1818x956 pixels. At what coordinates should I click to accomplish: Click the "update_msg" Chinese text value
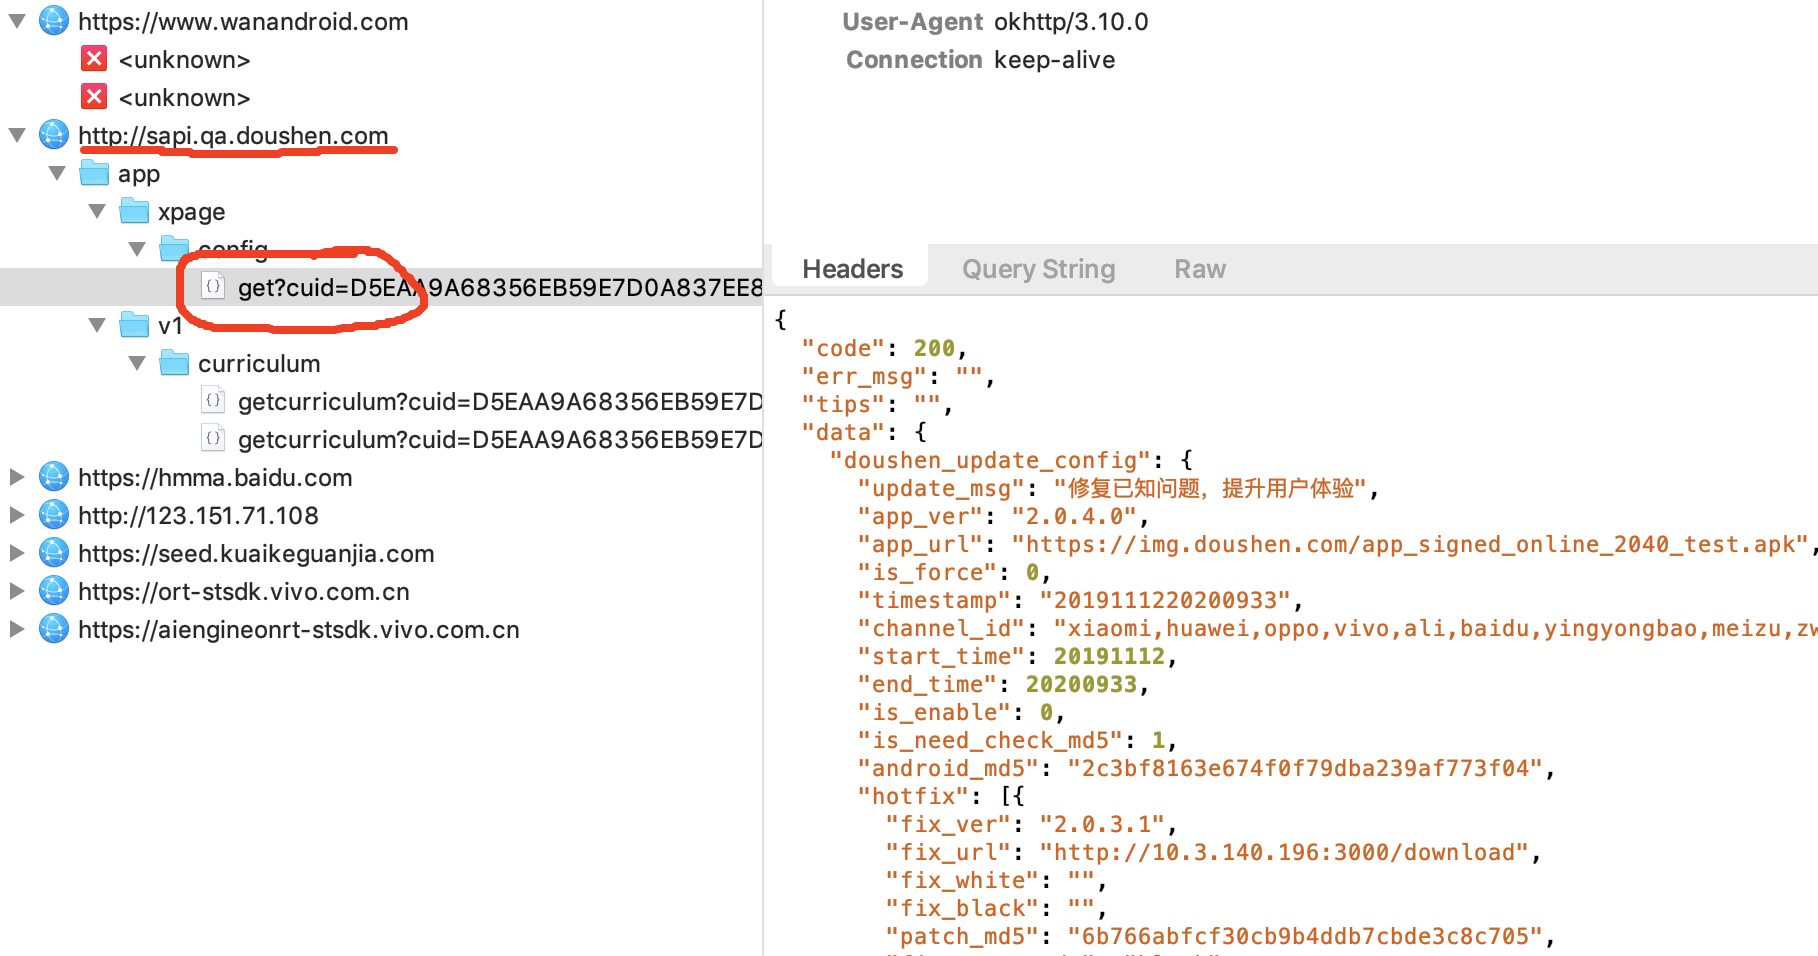(x=1210, y=488)
